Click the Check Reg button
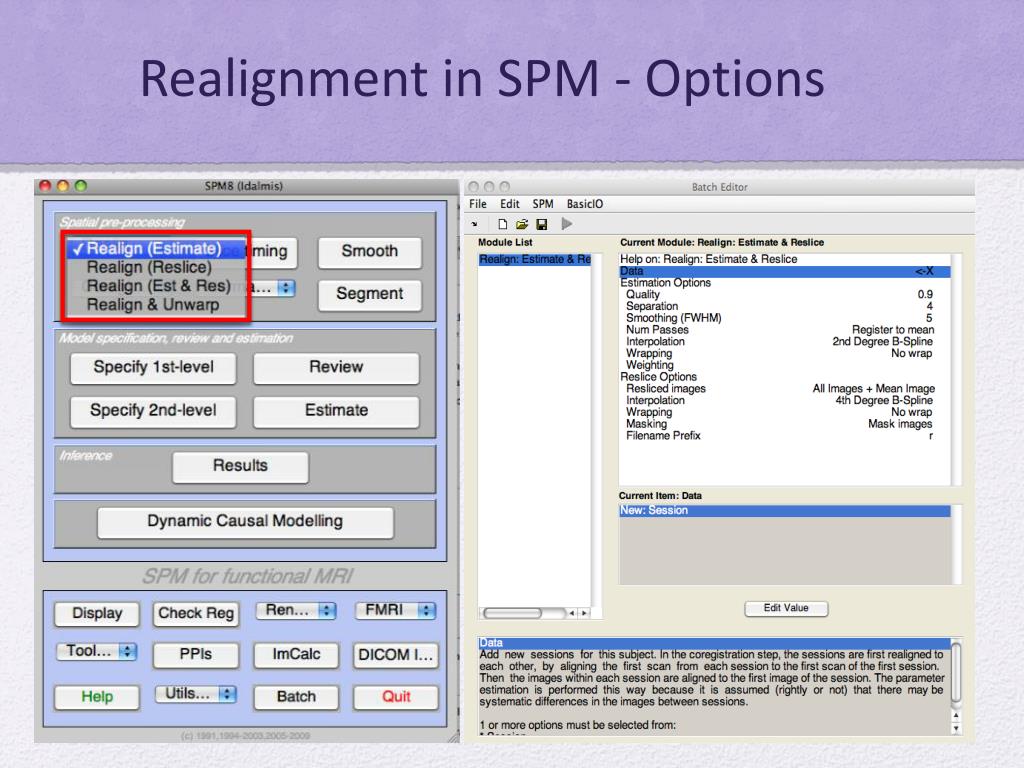The image size is (1024, 768). [196, 614]
